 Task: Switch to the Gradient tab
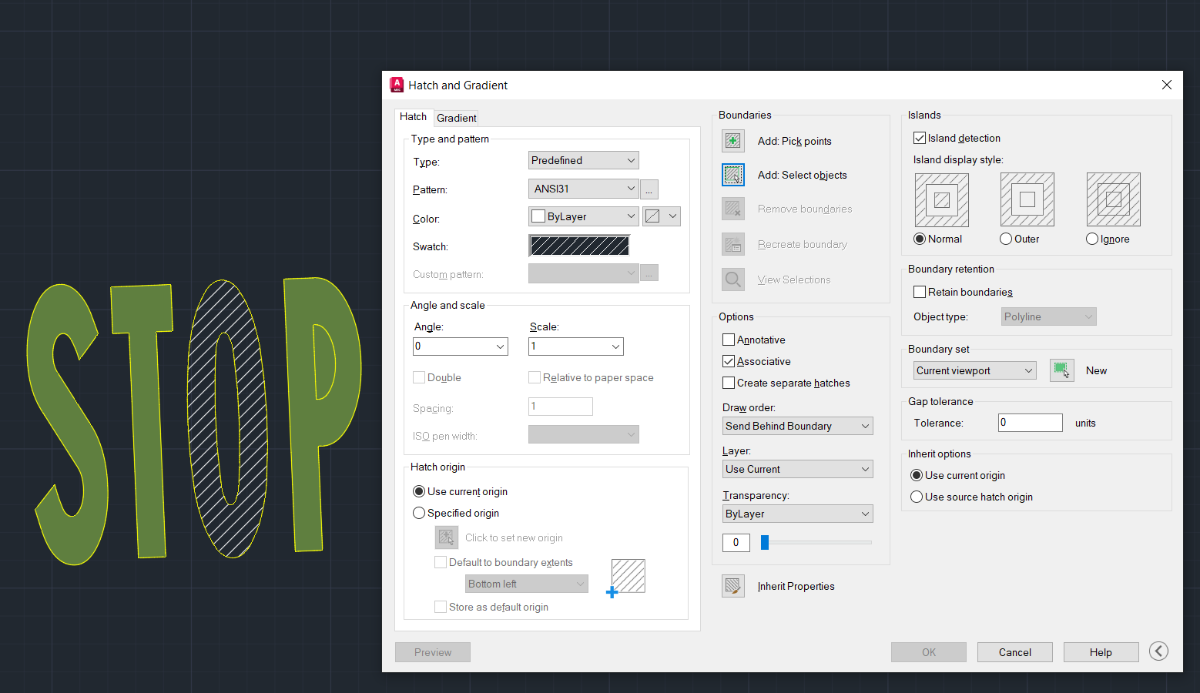(456, 117)
